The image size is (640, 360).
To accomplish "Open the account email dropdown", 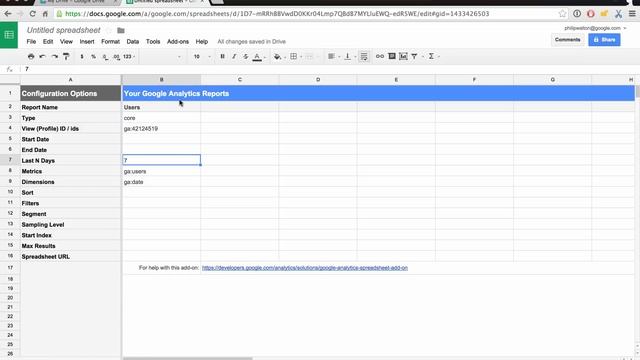I will [x=595, y=28].
